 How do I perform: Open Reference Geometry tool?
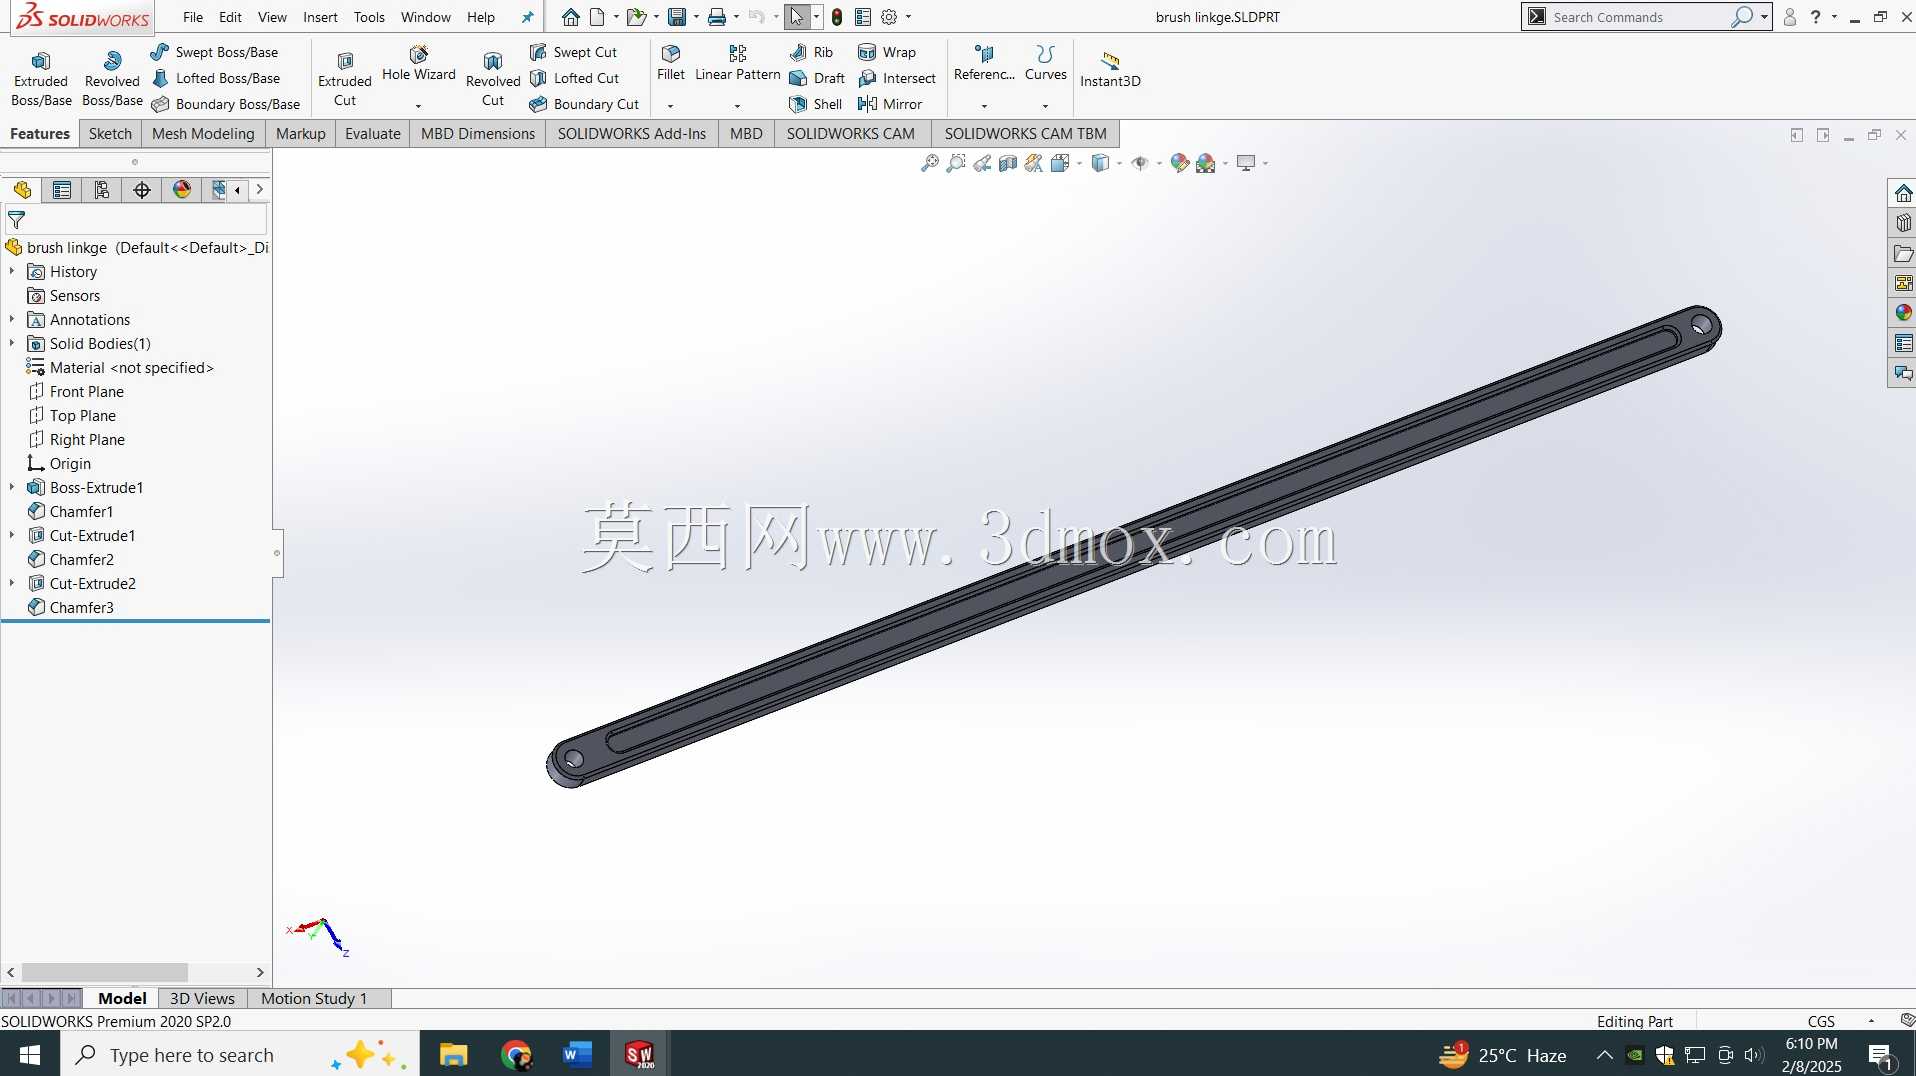click(x=984, y=64)
